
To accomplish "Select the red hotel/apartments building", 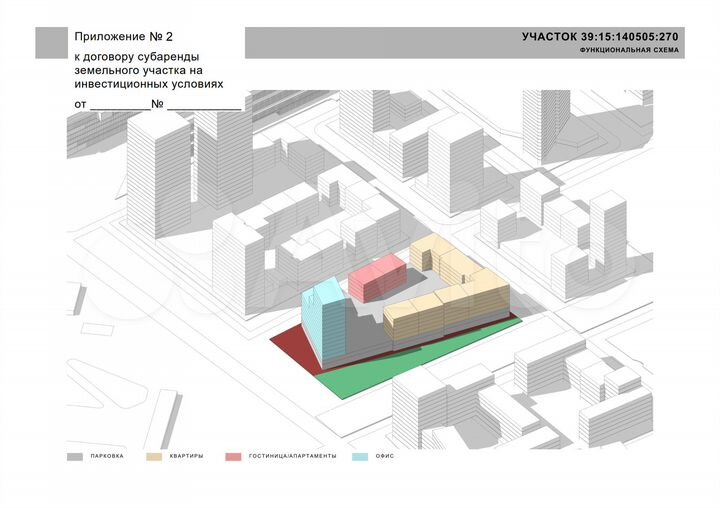I will [x=376, y=278].
